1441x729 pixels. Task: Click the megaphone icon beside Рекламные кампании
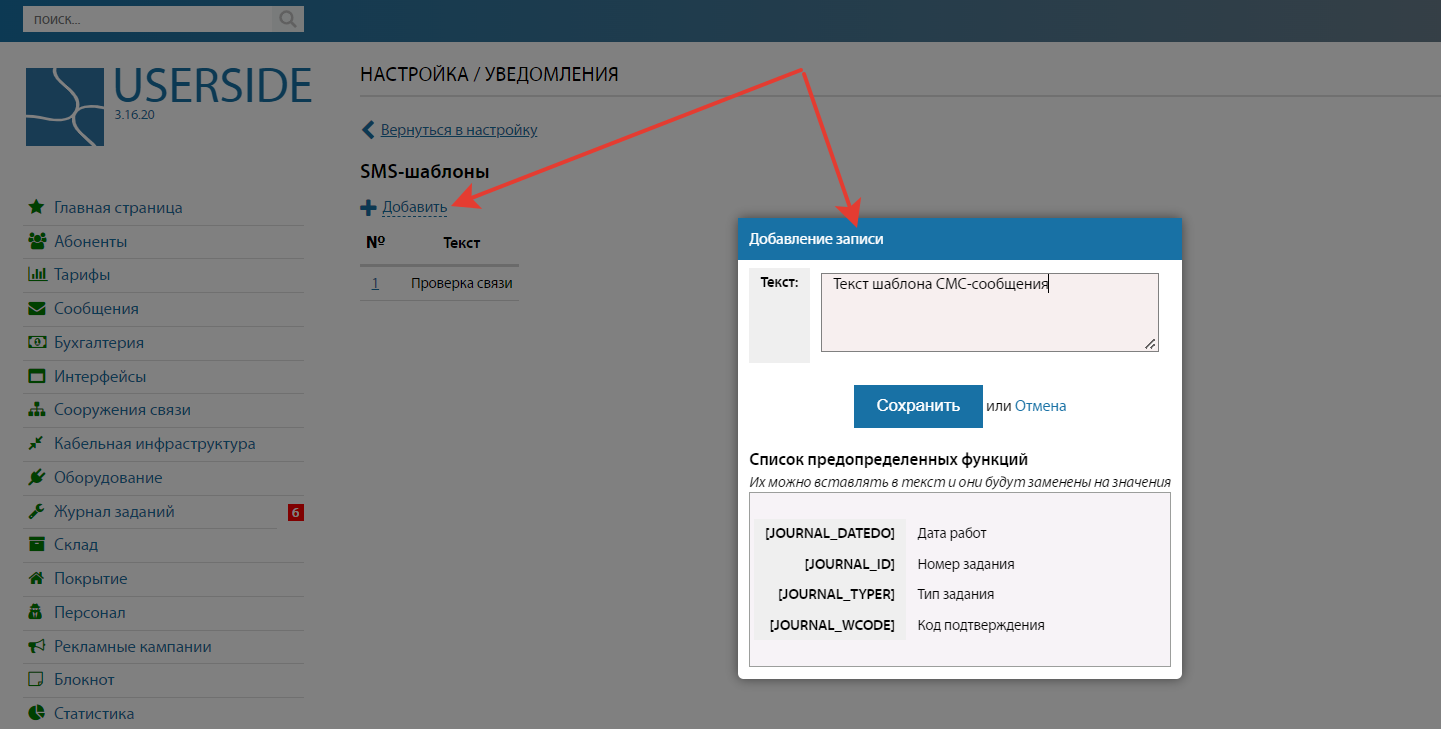point(37,646)
